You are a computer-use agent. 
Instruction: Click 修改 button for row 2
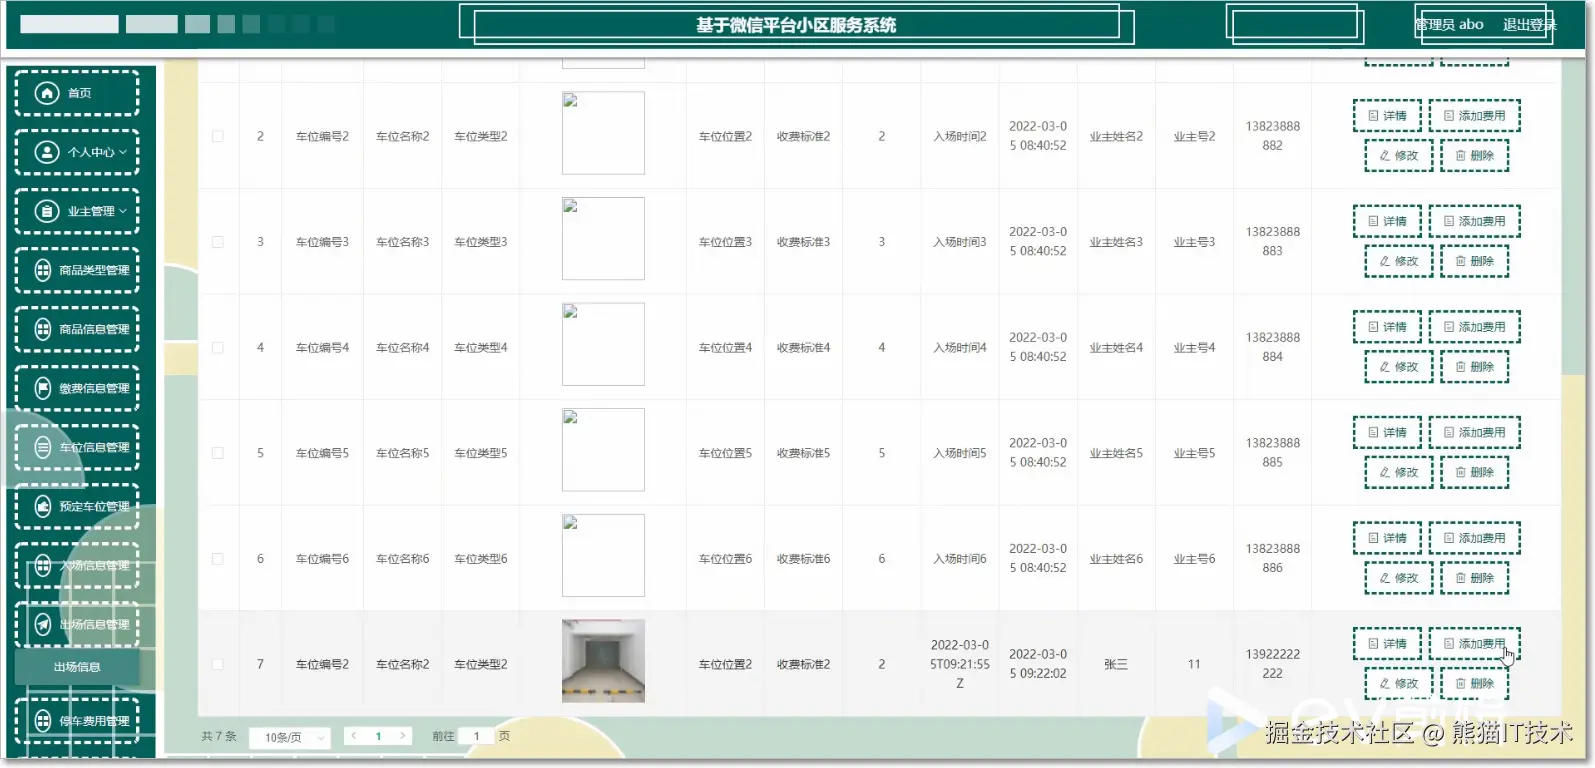(1399, 156)
